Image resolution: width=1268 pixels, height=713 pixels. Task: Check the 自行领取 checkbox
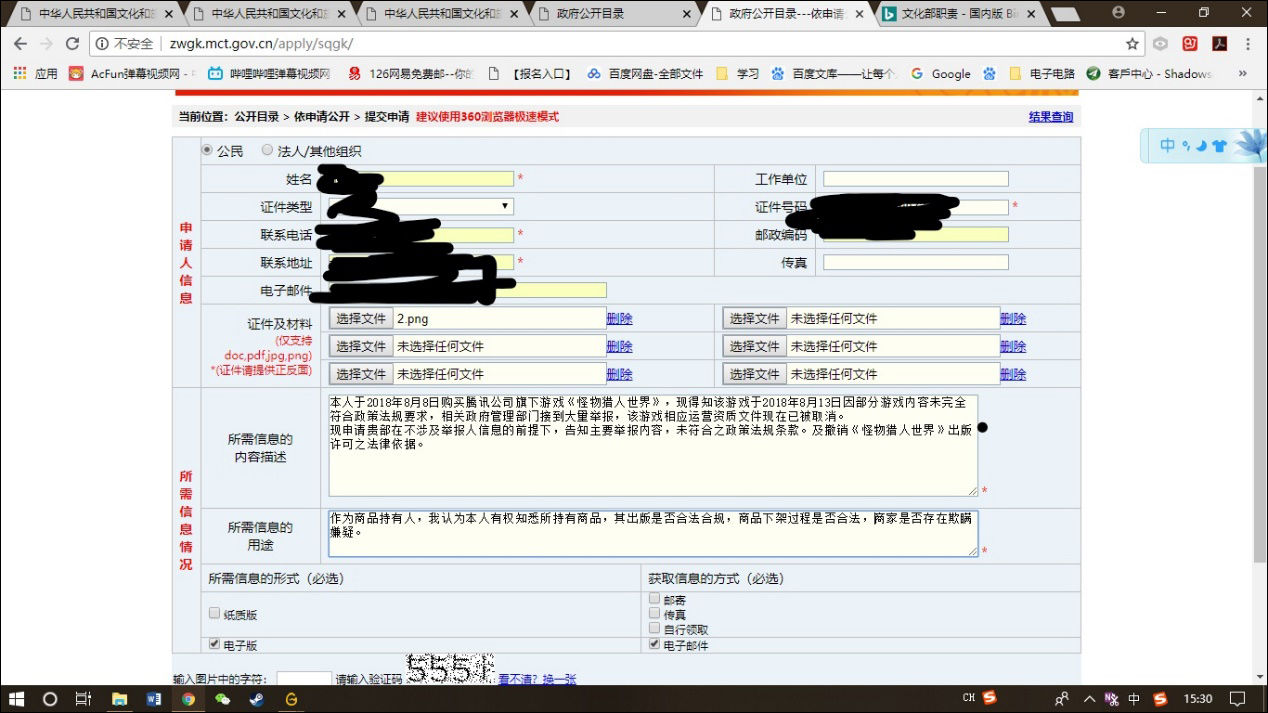click(654, 628)
